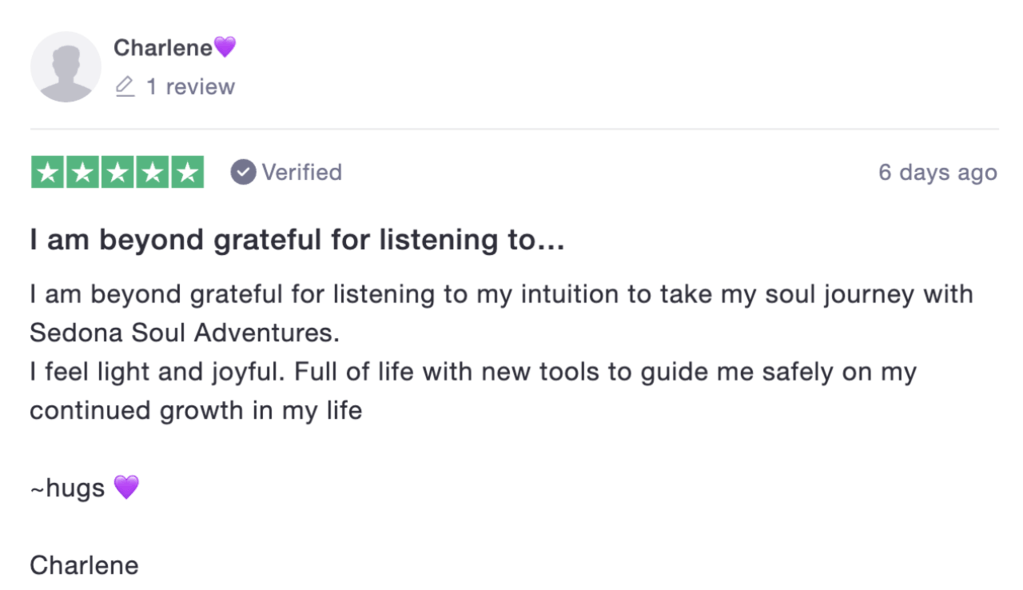Select the fourth green rating star
Image resolution: width=1023 pixels, height=590 pixels.
pyautogui.click(x=152, y=172)
